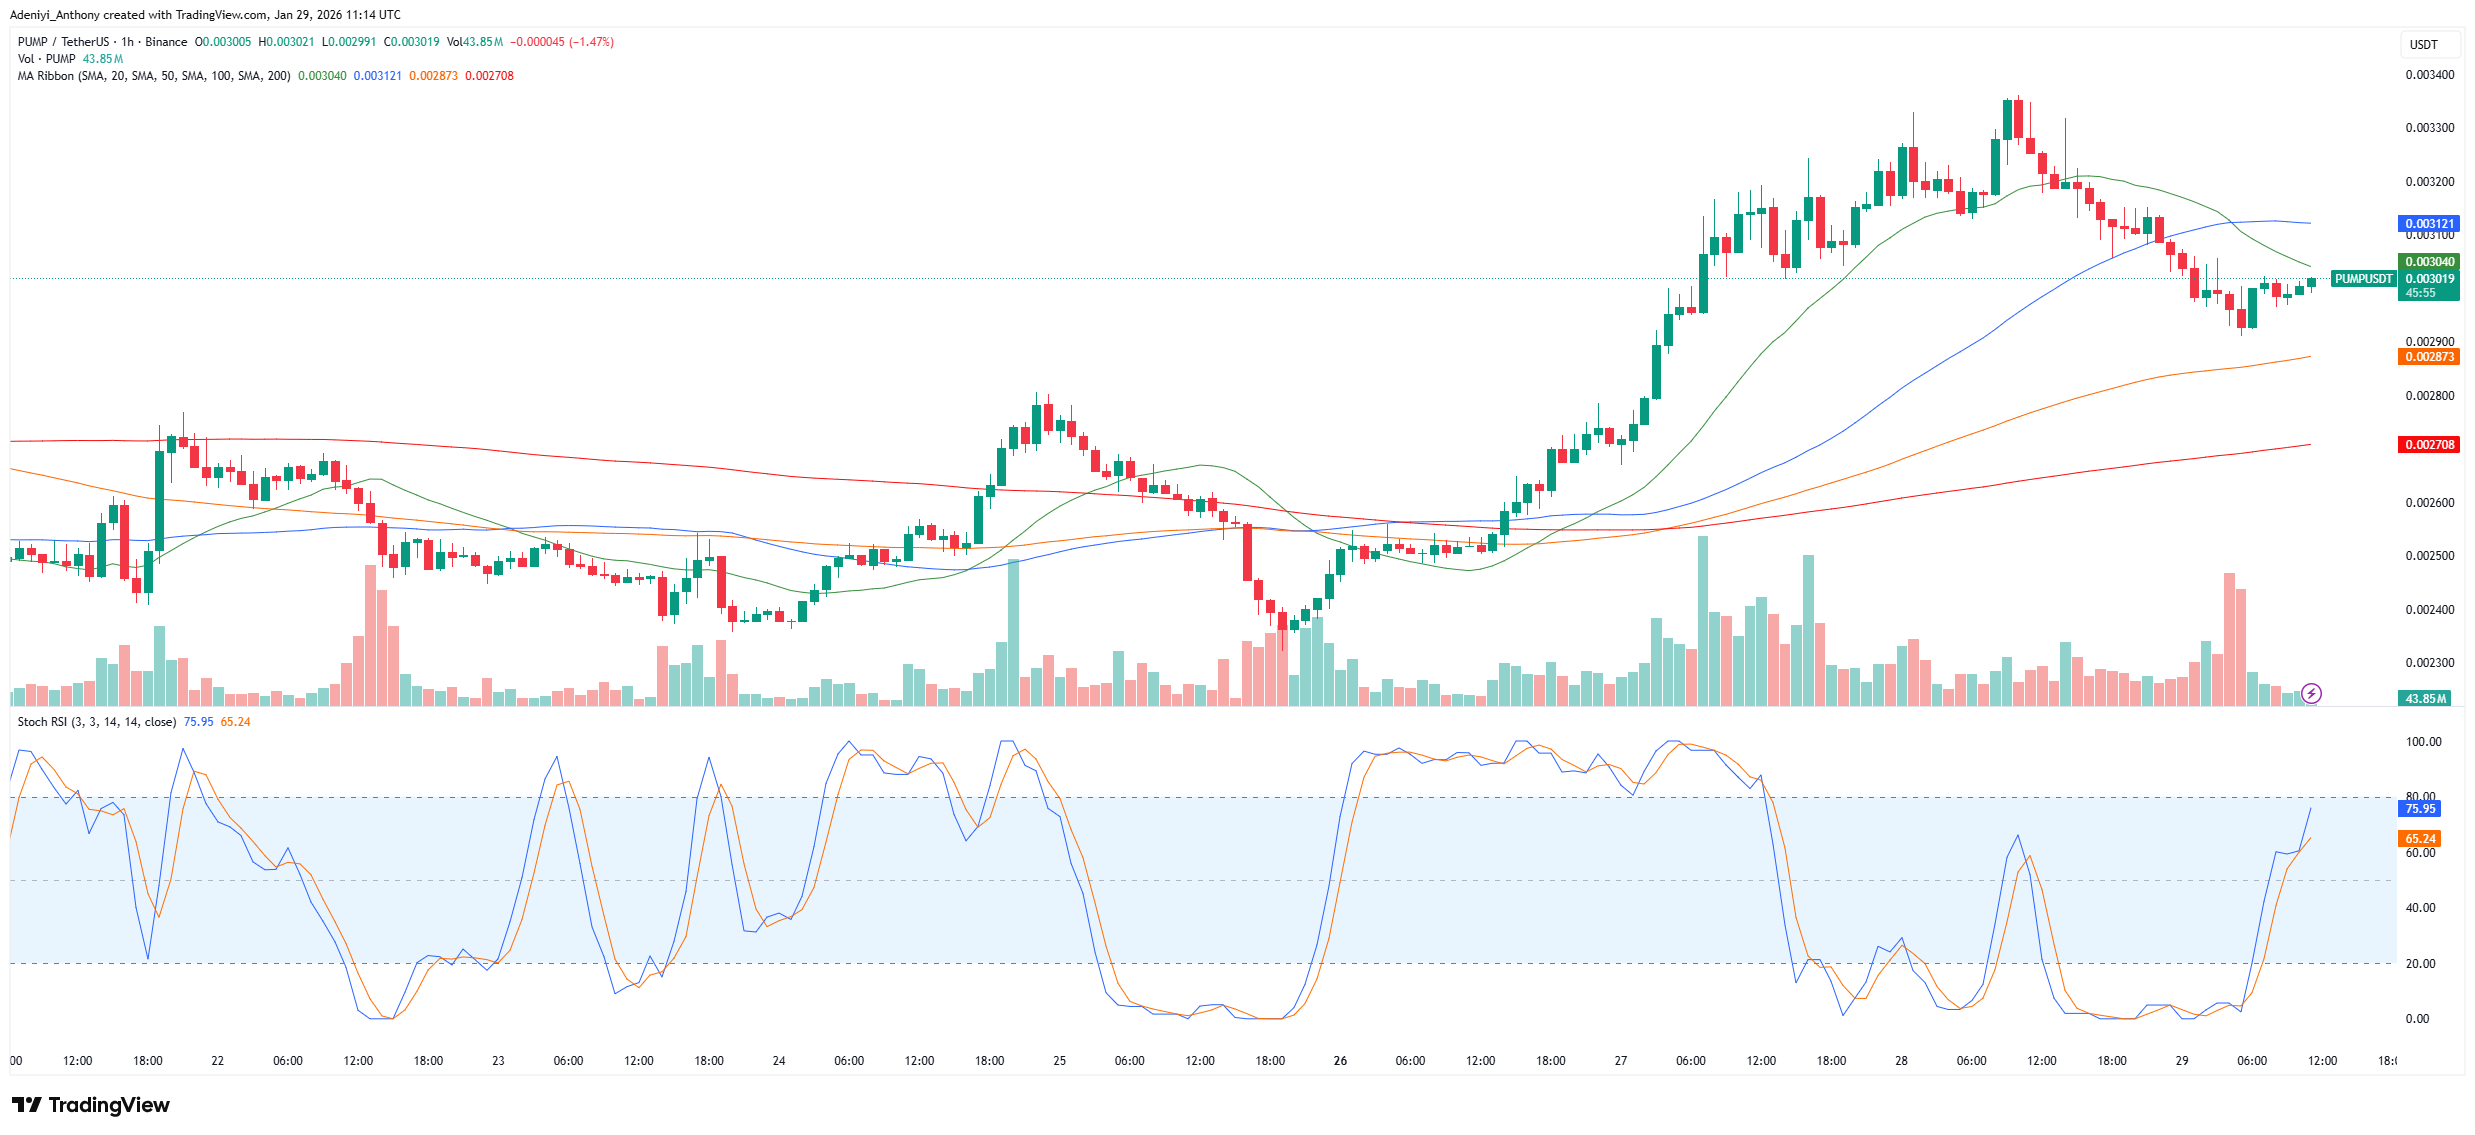The image size is (2475, 1135).
Task: Click the TradingView logo at the bottom
Action: 91,1105
